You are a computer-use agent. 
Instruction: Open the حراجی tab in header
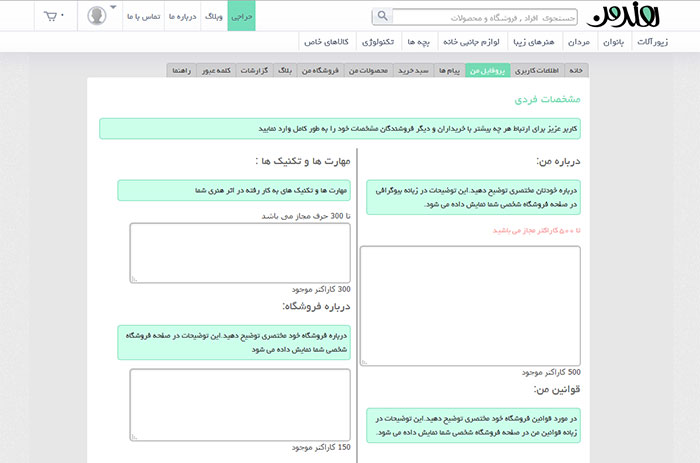click(242, 17)
